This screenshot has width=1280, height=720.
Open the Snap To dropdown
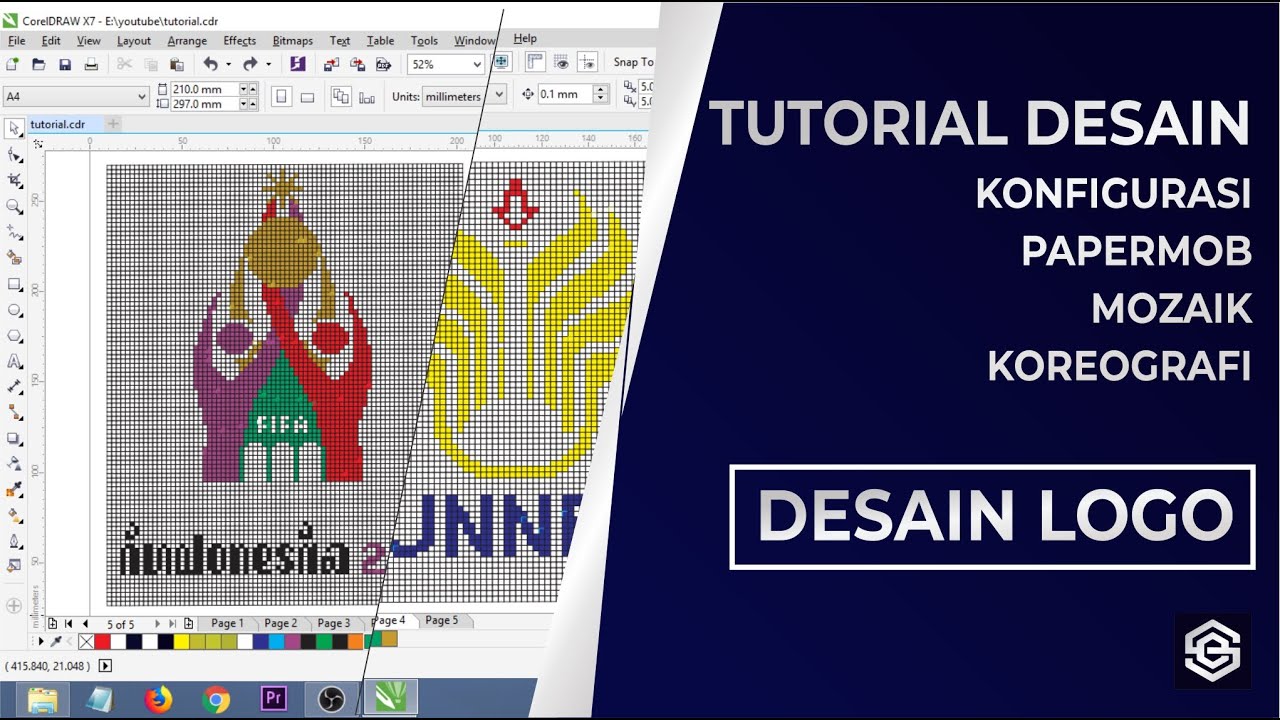(x=632, y=62)
